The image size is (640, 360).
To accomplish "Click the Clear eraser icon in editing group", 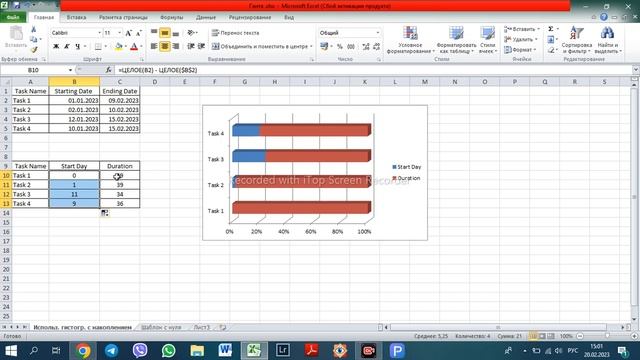I will pos(551,50).
